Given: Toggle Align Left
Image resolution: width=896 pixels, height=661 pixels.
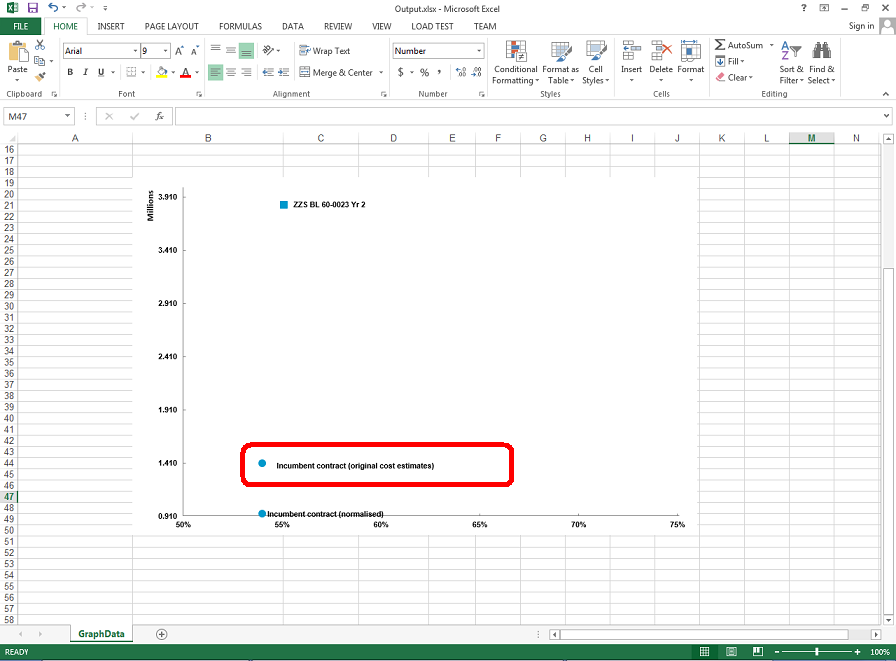Looking at the screenshot, I should point(215,73).
